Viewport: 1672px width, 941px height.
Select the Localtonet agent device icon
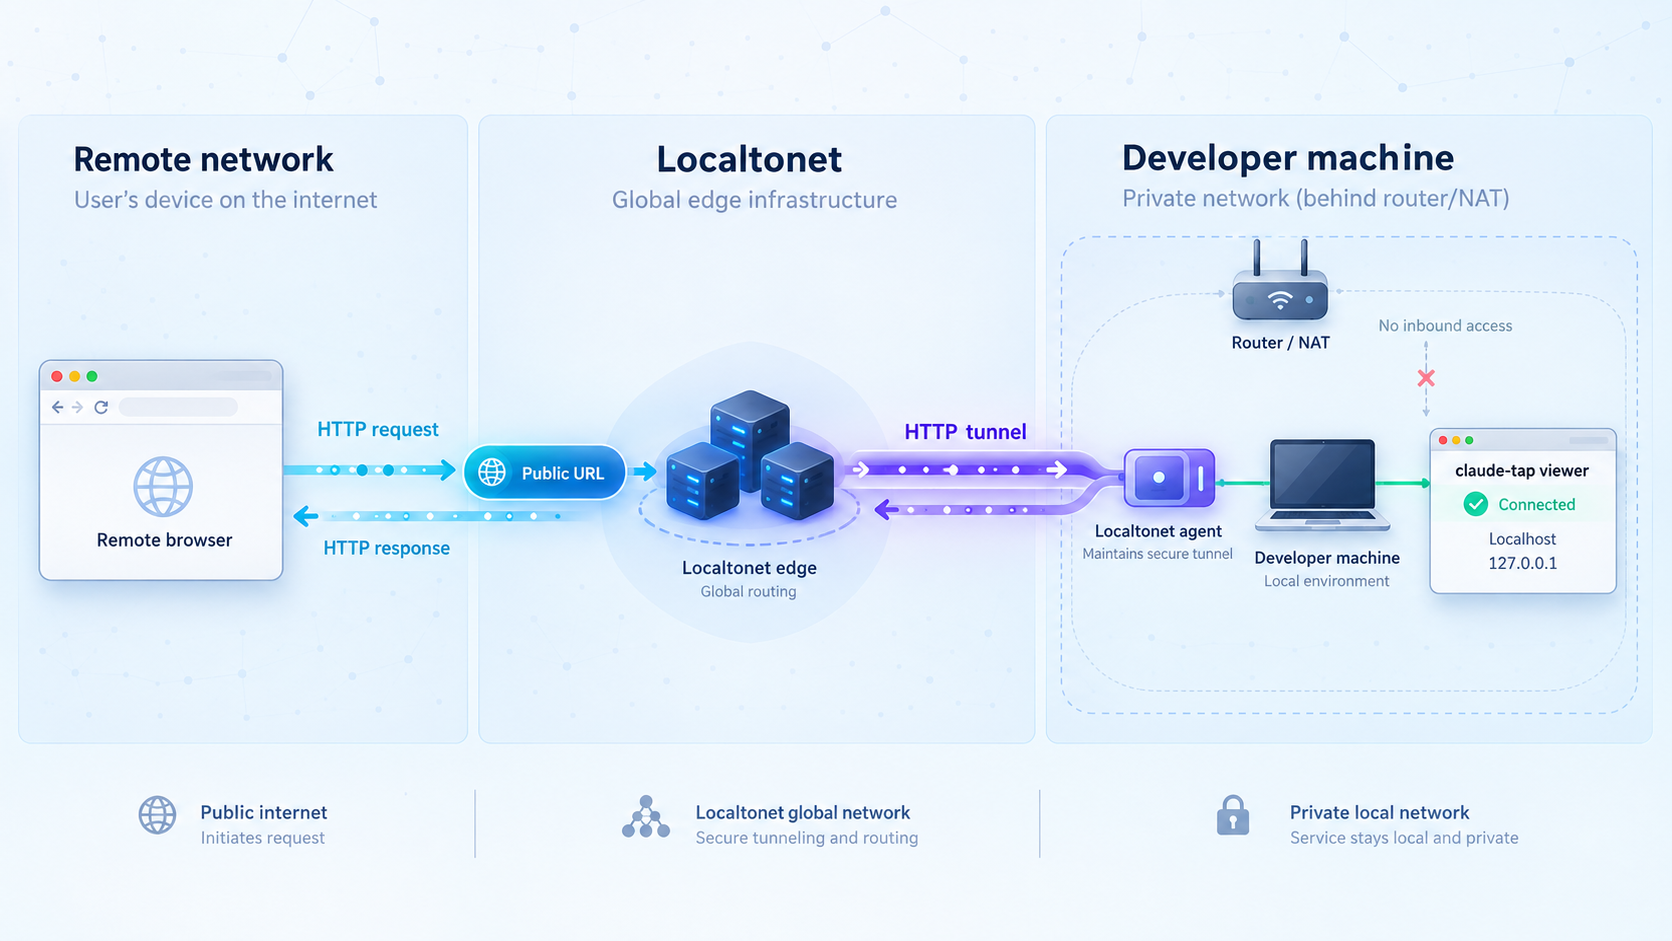pos(1169,478)
